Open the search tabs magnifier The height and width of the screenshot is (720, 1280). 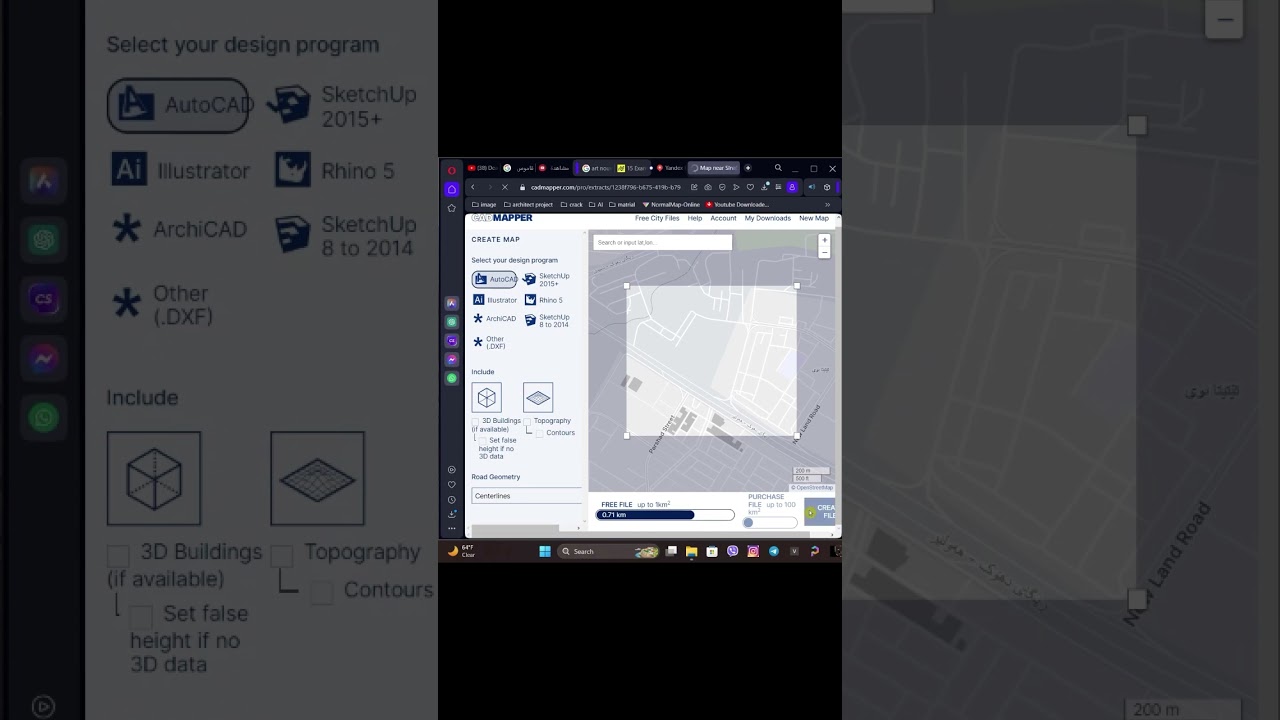[x=778, y=168]
